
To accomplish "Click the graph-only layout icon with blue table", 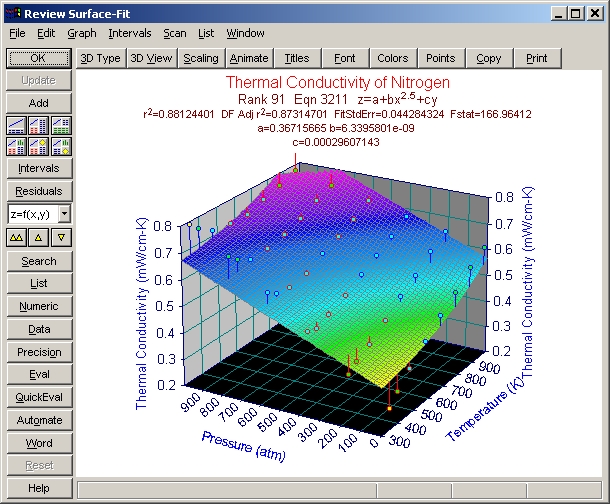I will [17, 125].
